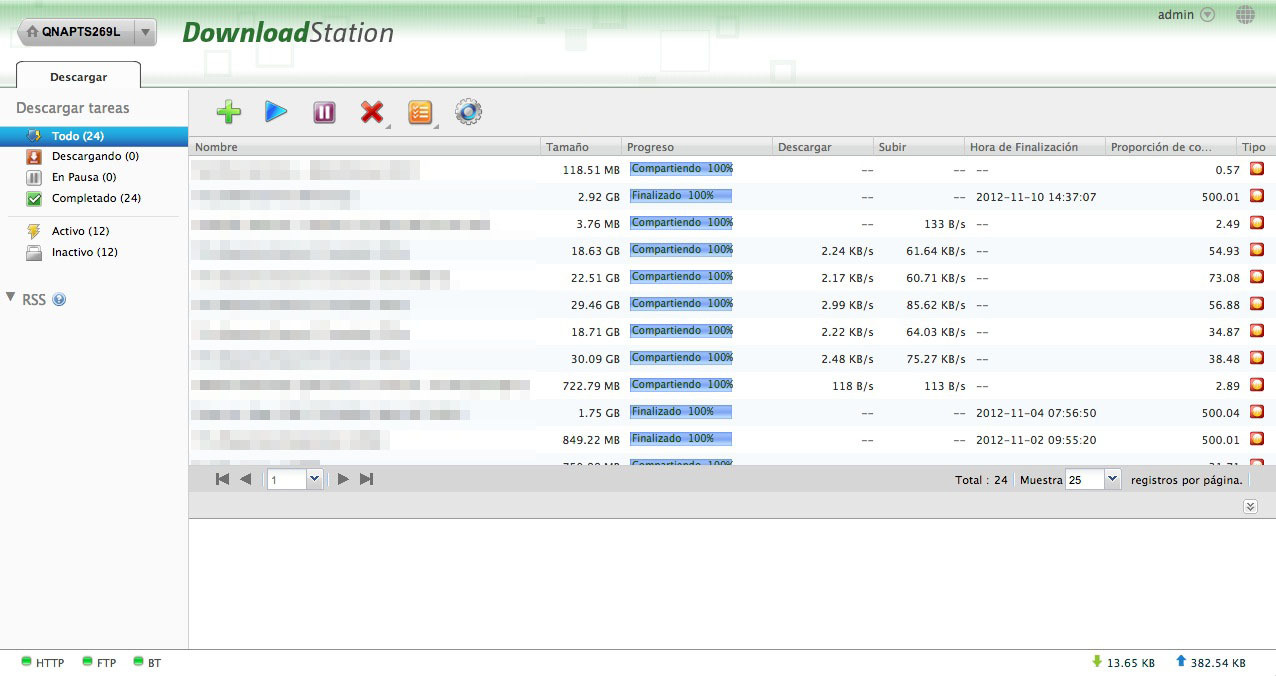
Task: Click type icon in the 18.71 GB row
Action: tap(1257, 331)
